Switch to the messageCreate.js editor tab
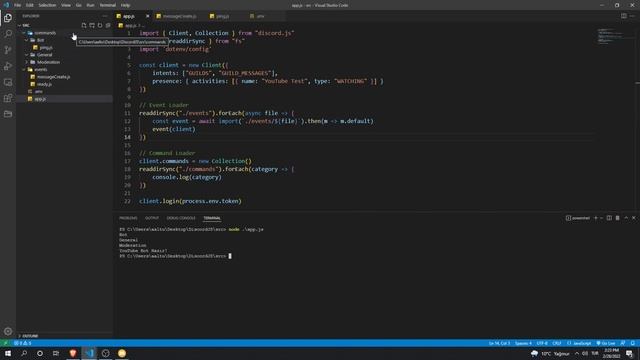This screenshot has height=360, width=640. click(x=179, y=16)
